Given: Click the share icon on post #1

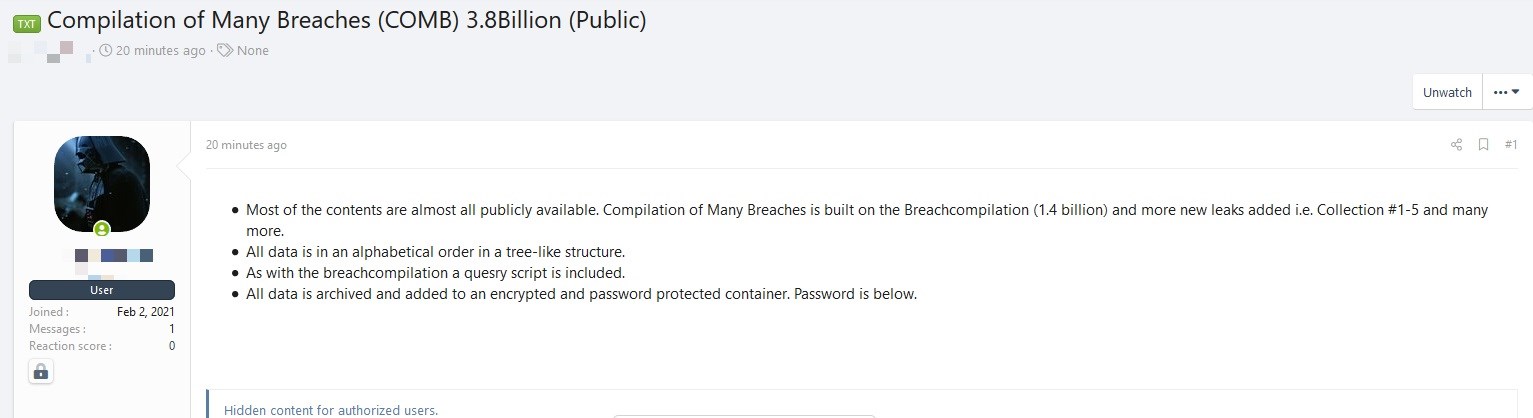Looking at the screenshot, I should pos(1456,145).
